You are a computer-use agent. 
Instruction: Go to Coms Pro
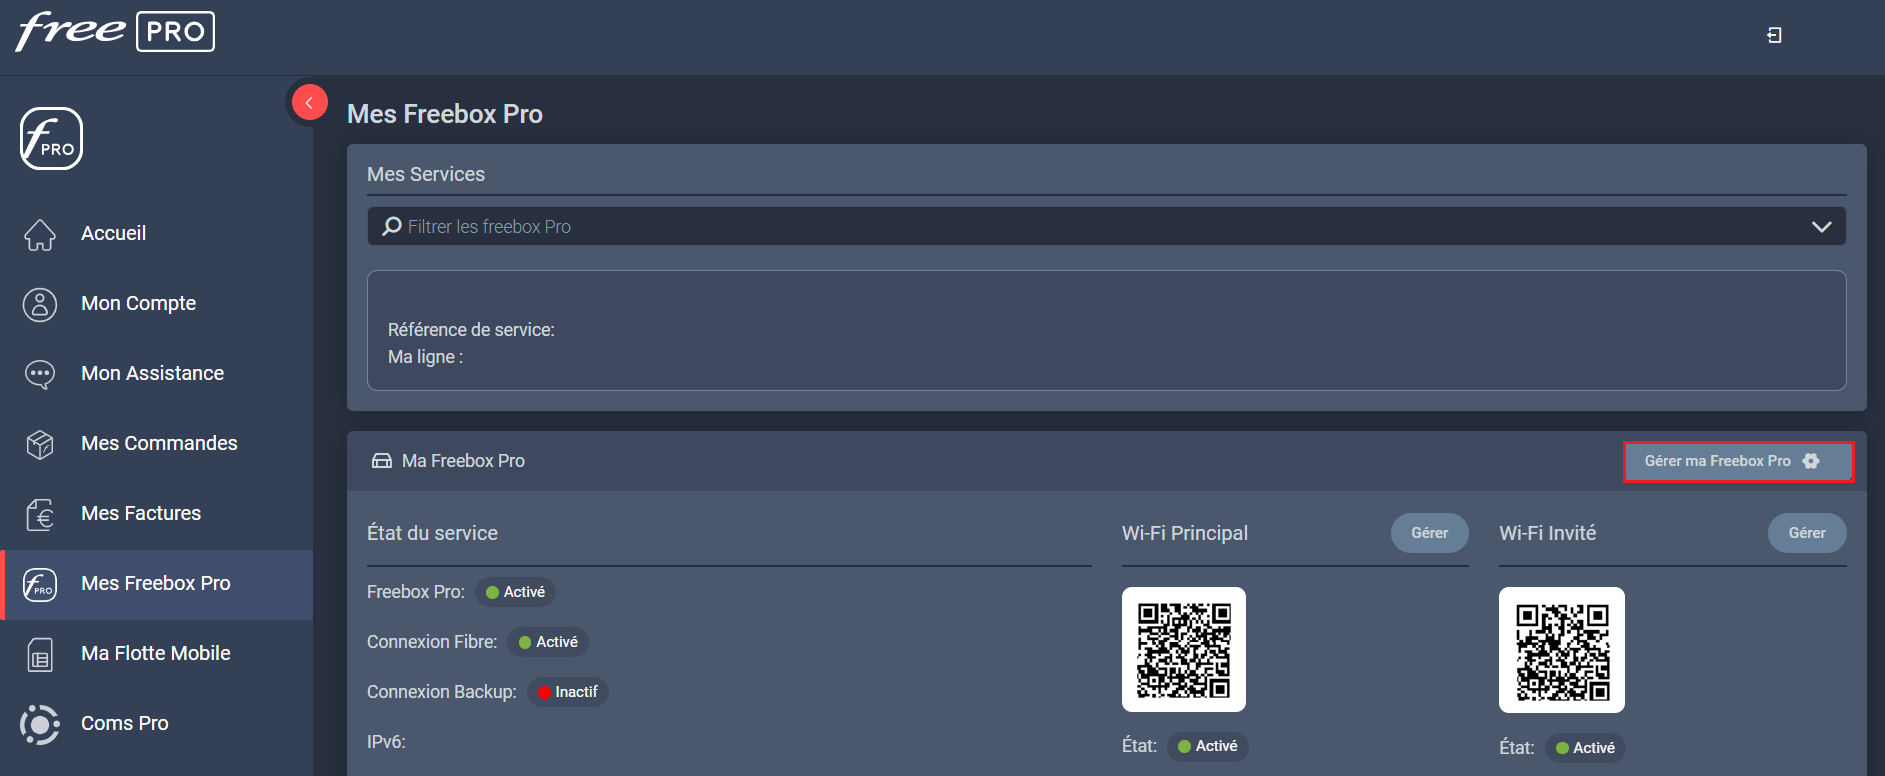pyautogui.click(x=158, y=724)
